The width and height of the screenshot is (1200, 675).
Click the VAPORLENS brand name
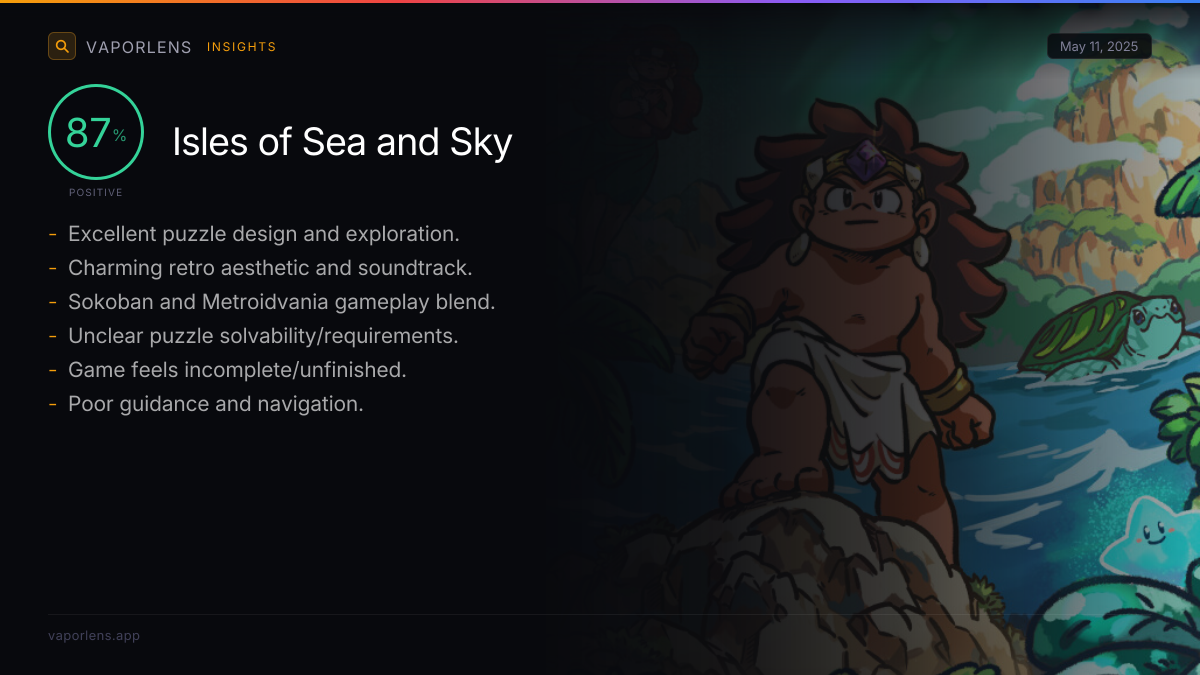click(x=139, y=47)
